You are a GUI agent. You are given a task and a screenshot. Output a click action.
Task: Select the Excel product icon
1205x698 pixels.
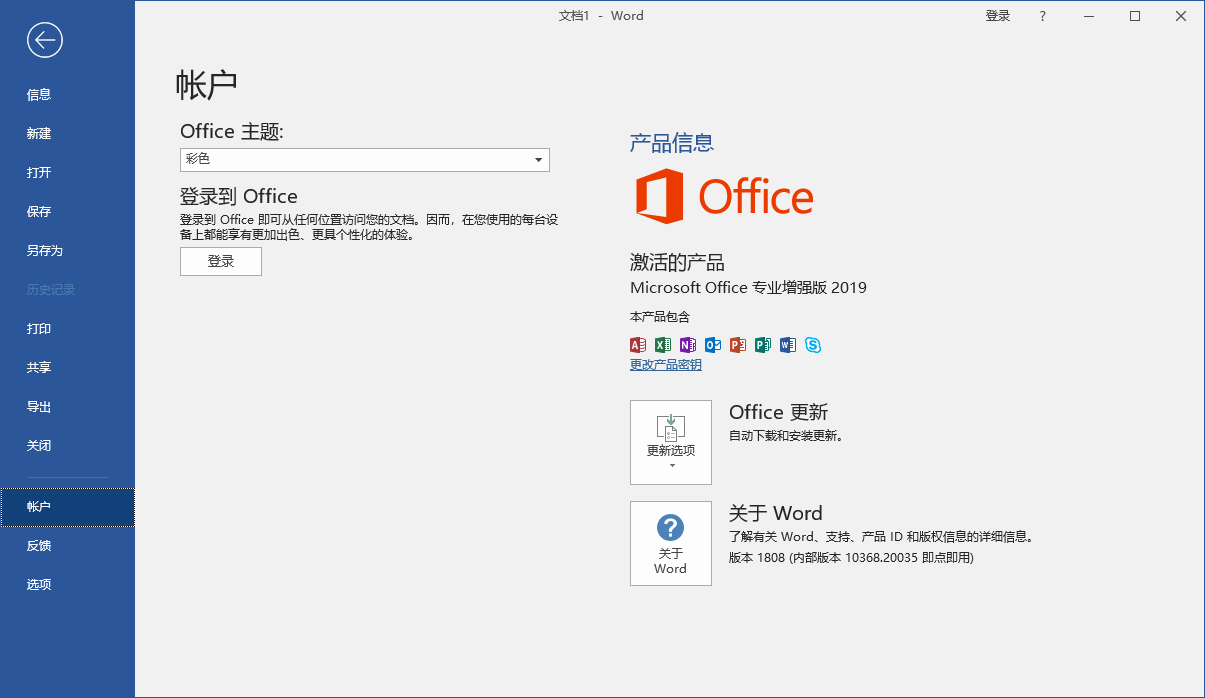click(663, 344)
